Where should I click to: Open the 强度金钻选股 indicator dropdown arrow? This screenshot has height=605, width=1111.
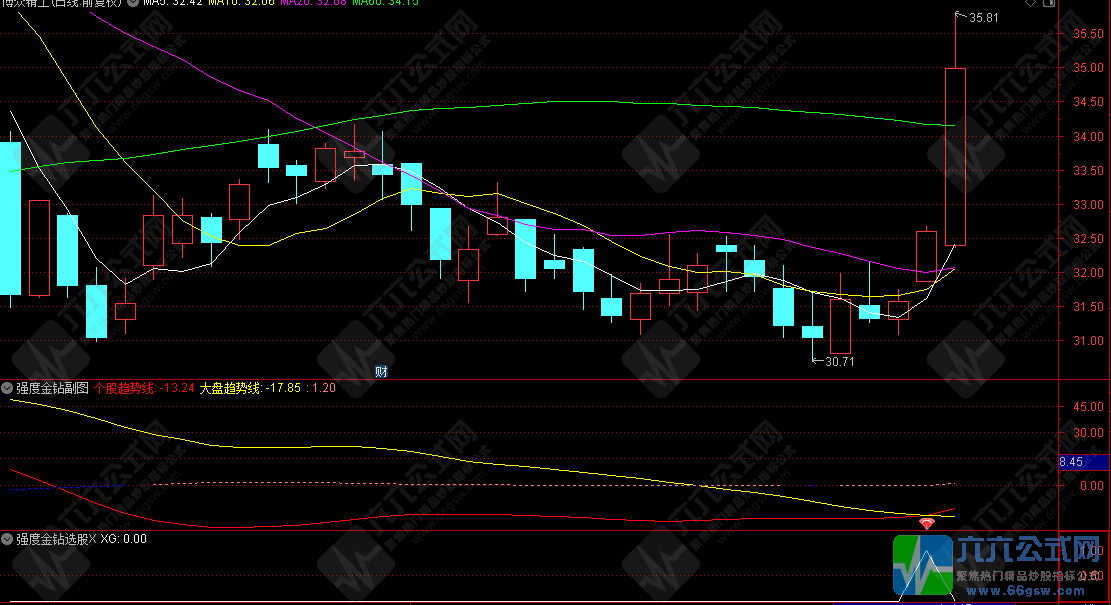pyautogui.click(x=8, y=538)
